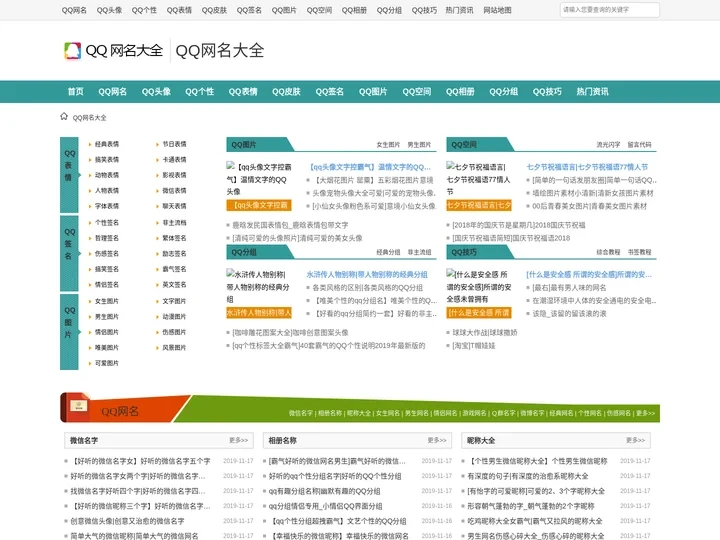The image size is (720, 540).
Task: Select the QQ表情 sidebar tab
Action: [x=69, y=175]
